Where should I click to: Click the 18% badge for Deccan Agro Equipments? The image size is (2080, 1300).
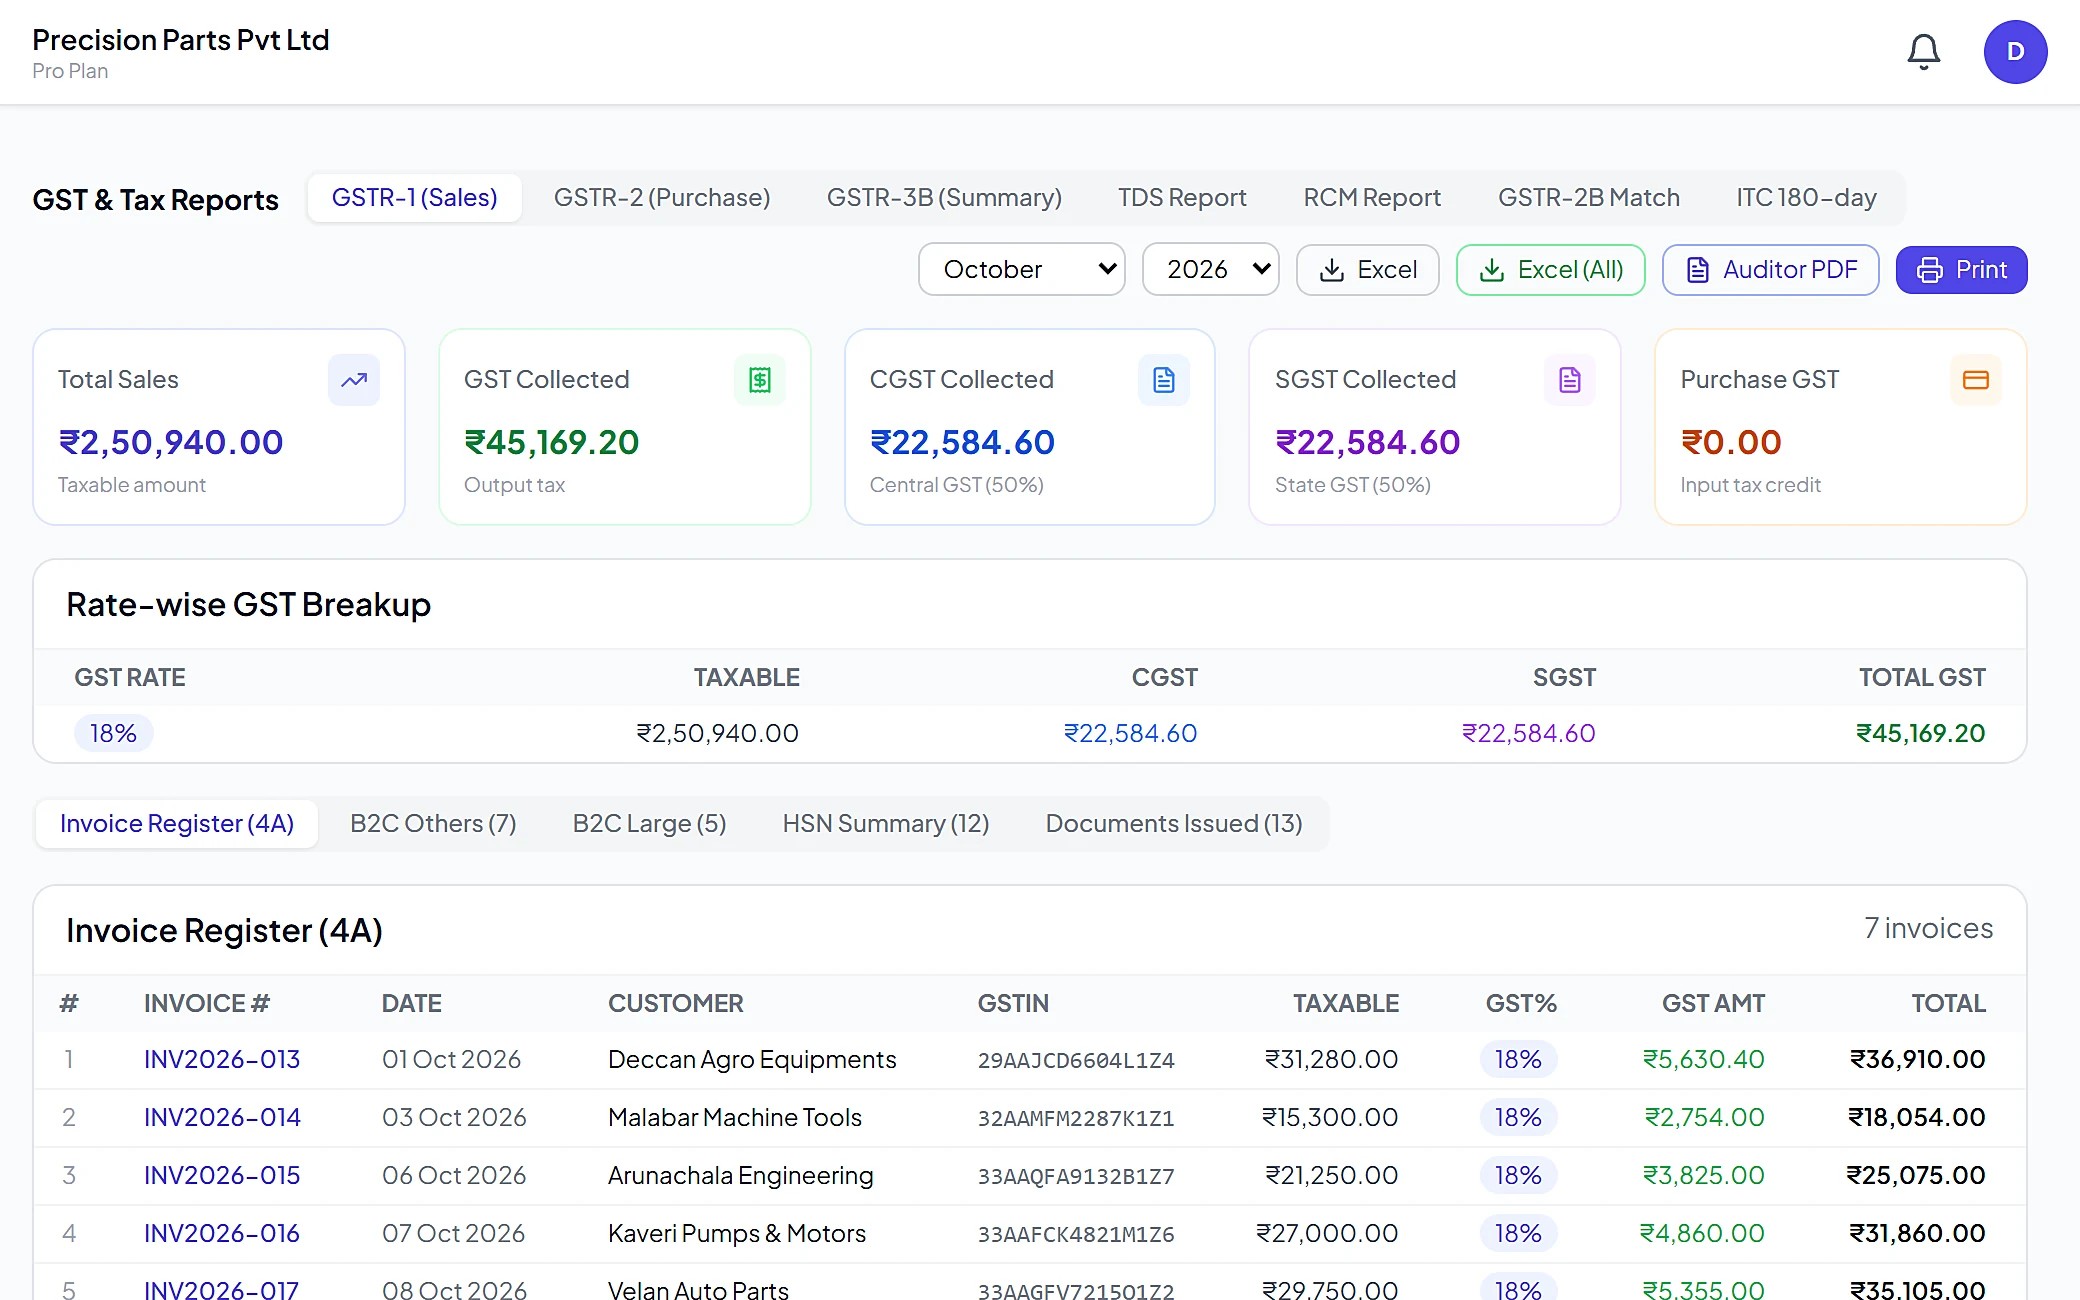[x=1518, y=1060]
